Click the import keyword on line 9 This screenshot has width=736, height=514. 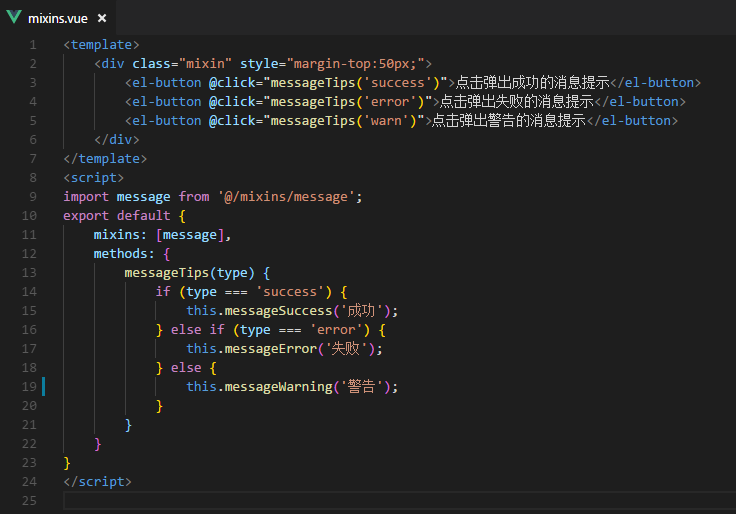pos(86,197)
